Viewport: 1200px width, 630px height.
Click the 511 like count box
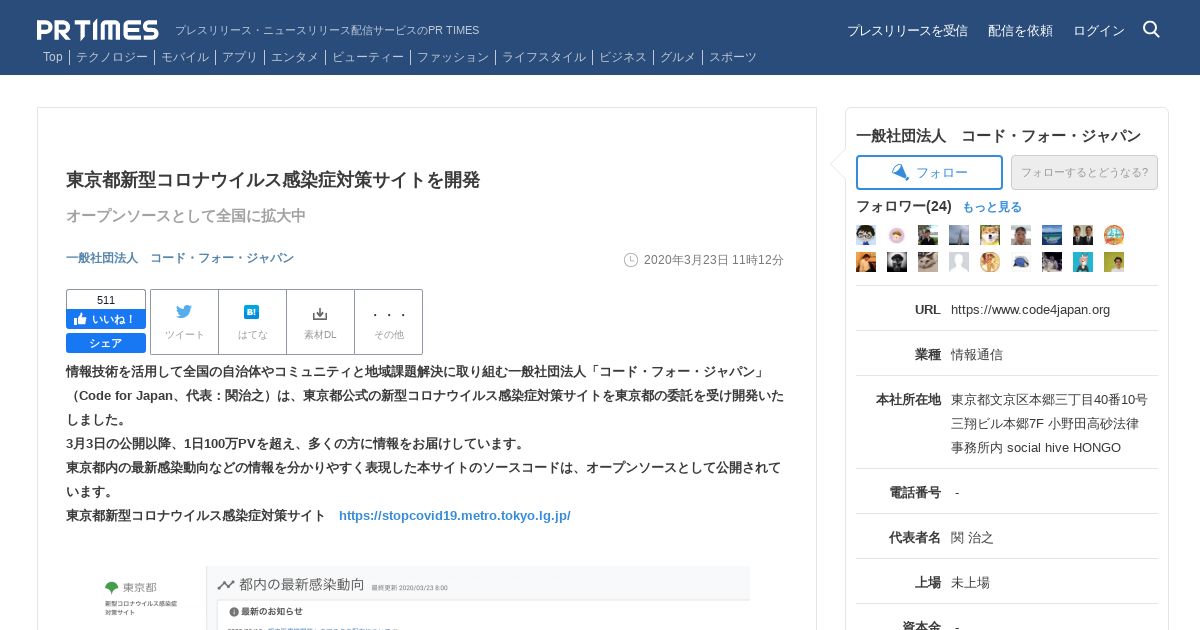(106, 299)
